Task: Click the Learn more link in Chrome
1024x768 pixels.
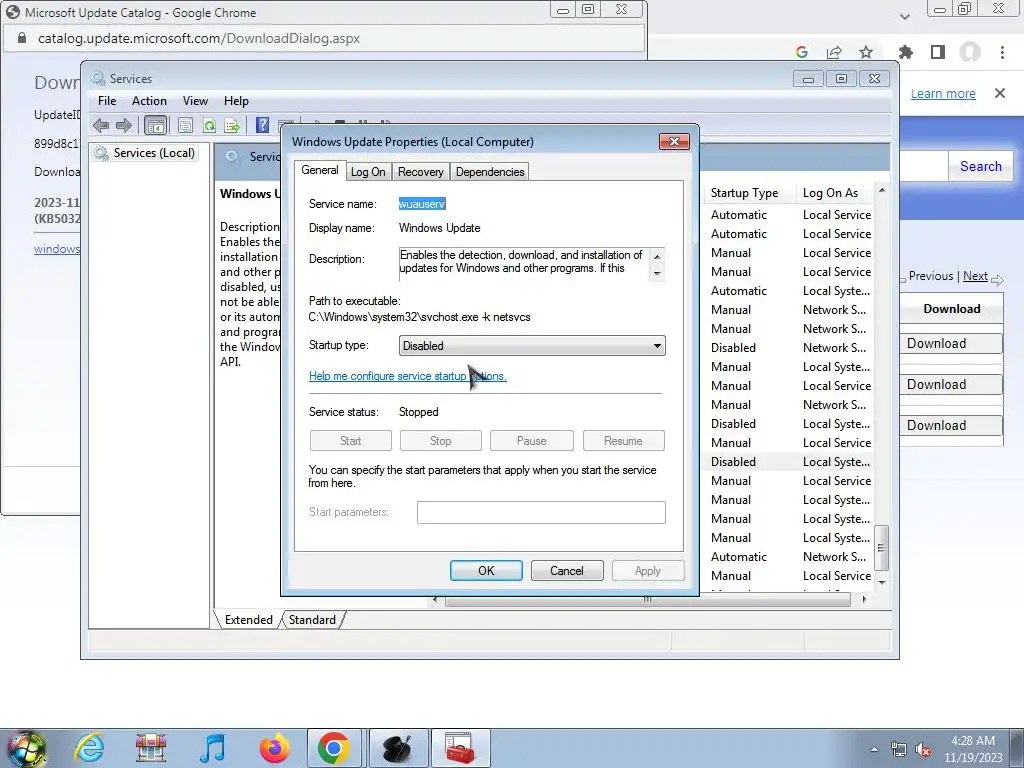Action: pyautogui.click(x=943, y=93)
